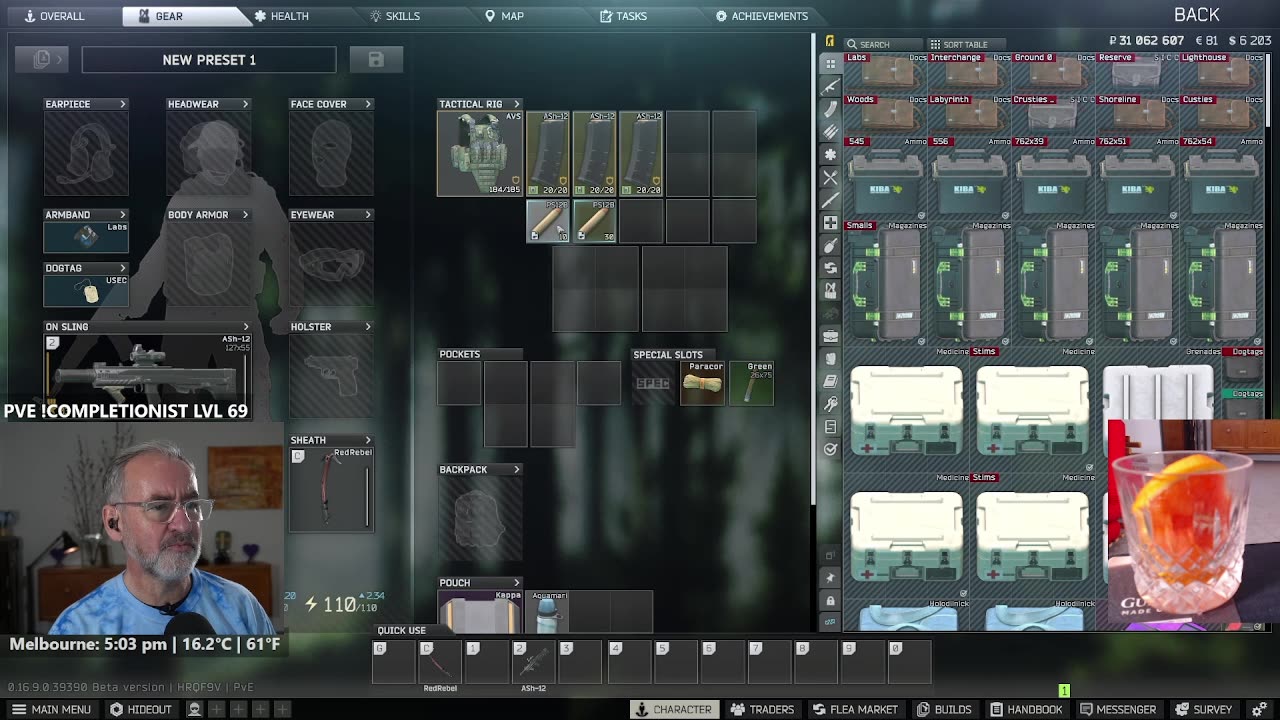Open the Map tab
The image size is (1280, 720).
(x=504, y=16)
